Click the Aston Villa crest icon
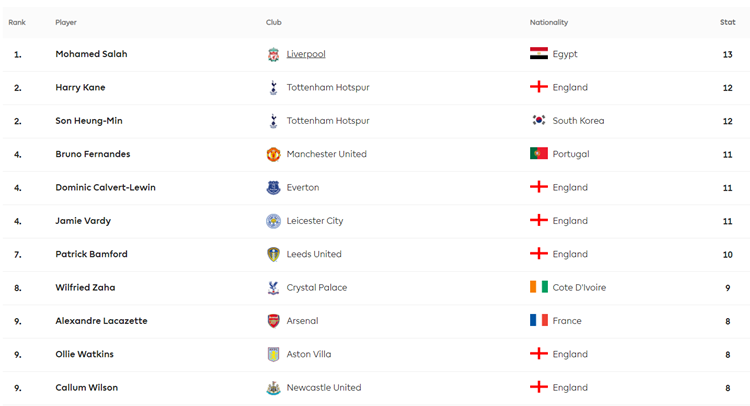This screenshot has height=406, width=750. point(273,354)
